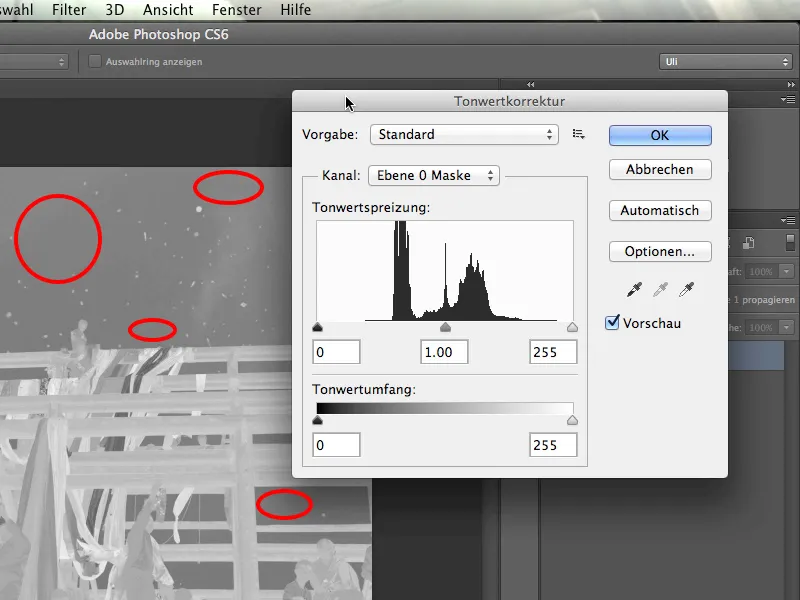The image size is (800, 600).
Task: Click the gamma field showing 1.00
Action: pos(444,352)
